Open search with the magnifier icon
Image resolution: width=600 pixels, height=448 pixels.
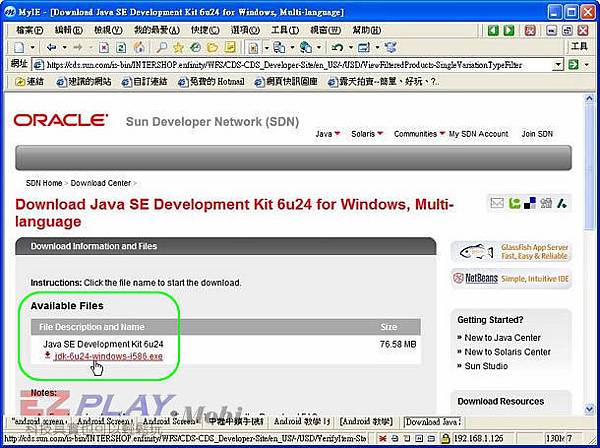[161, 47]
